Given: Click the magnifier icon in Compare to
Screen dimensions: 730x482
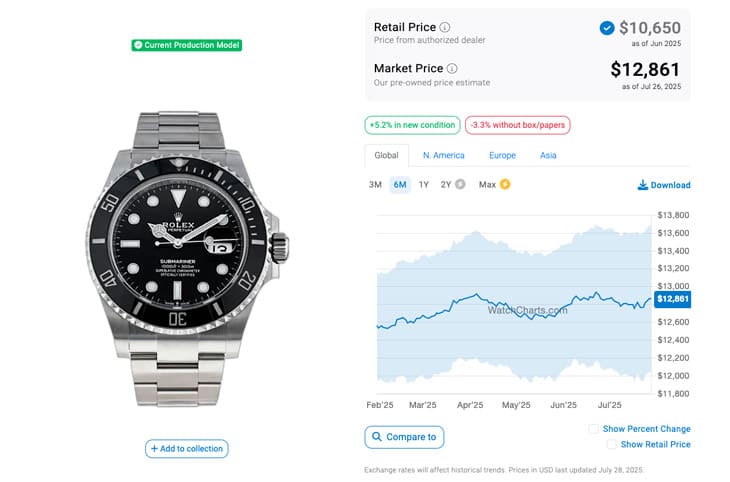Looking at the screenshot, I should (x=376, y=437).
